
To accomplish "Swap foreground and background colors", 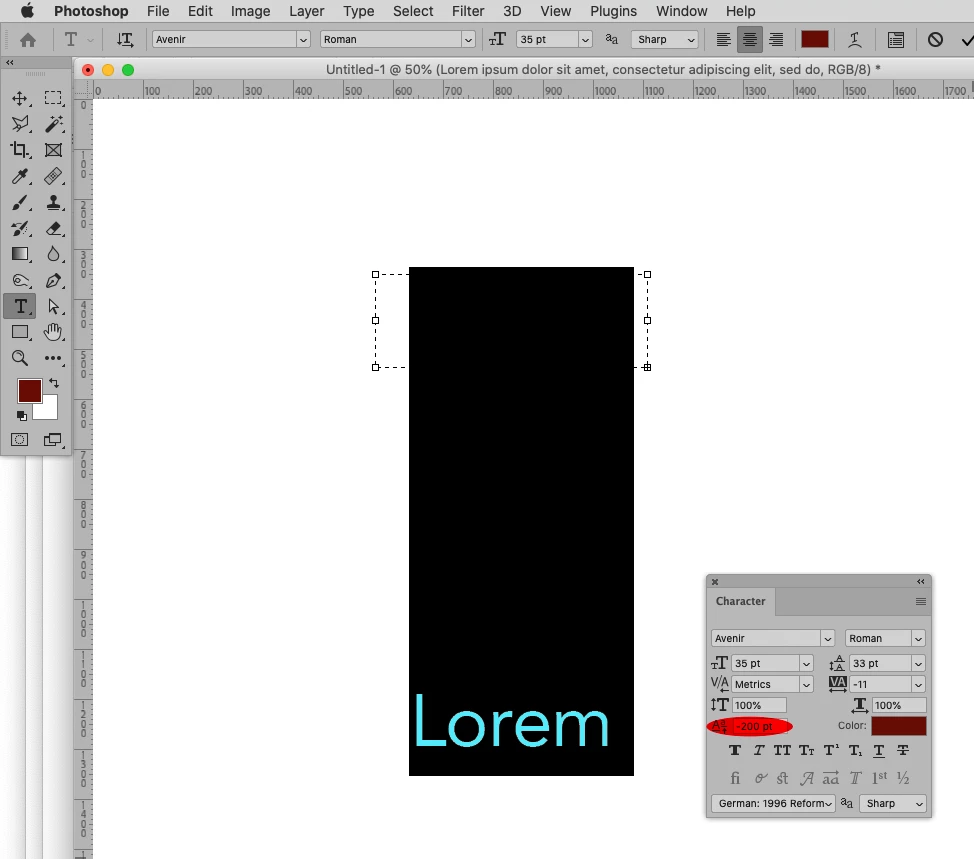I will coord(54,383).
